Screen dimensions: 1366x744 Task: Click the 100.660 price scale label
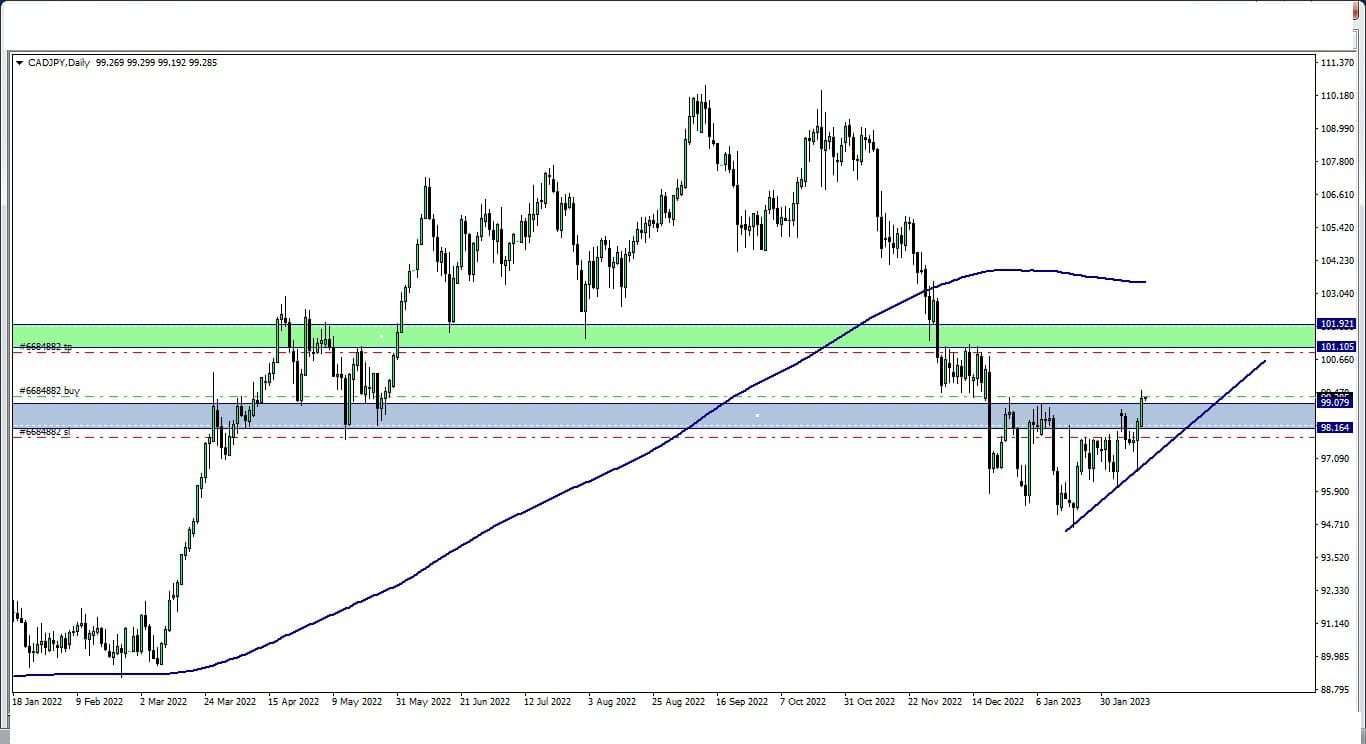[1337, 360]
